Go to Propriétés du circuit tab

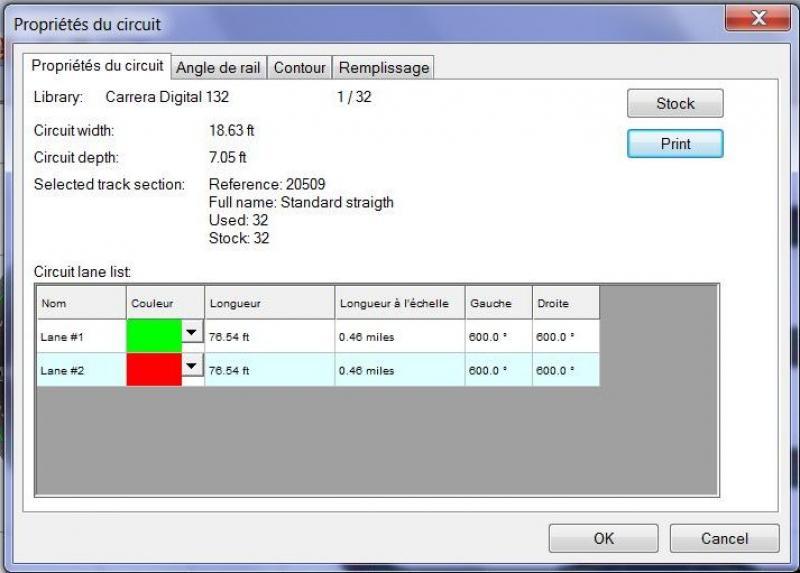point(97,66)
